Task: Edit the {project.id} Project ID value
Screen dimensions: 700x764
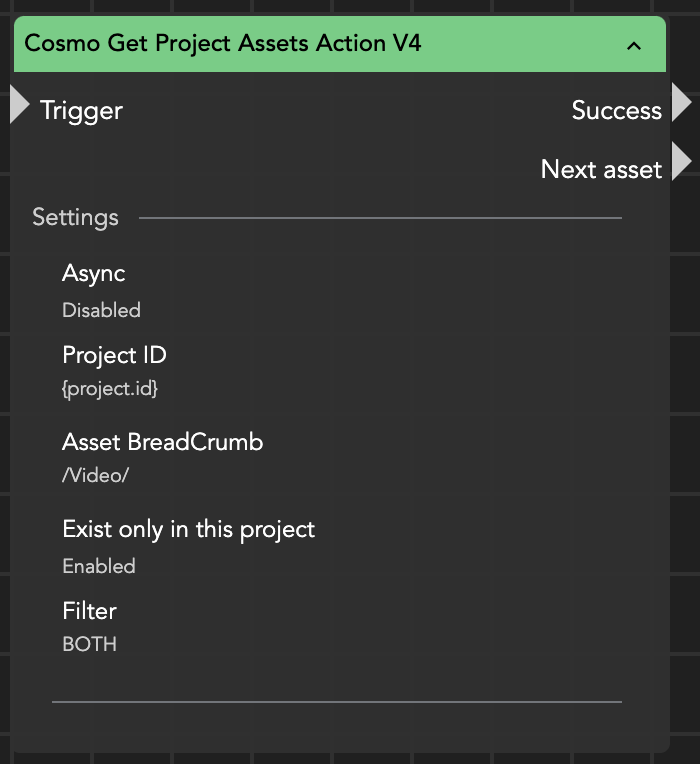Action: coord(110,389)
